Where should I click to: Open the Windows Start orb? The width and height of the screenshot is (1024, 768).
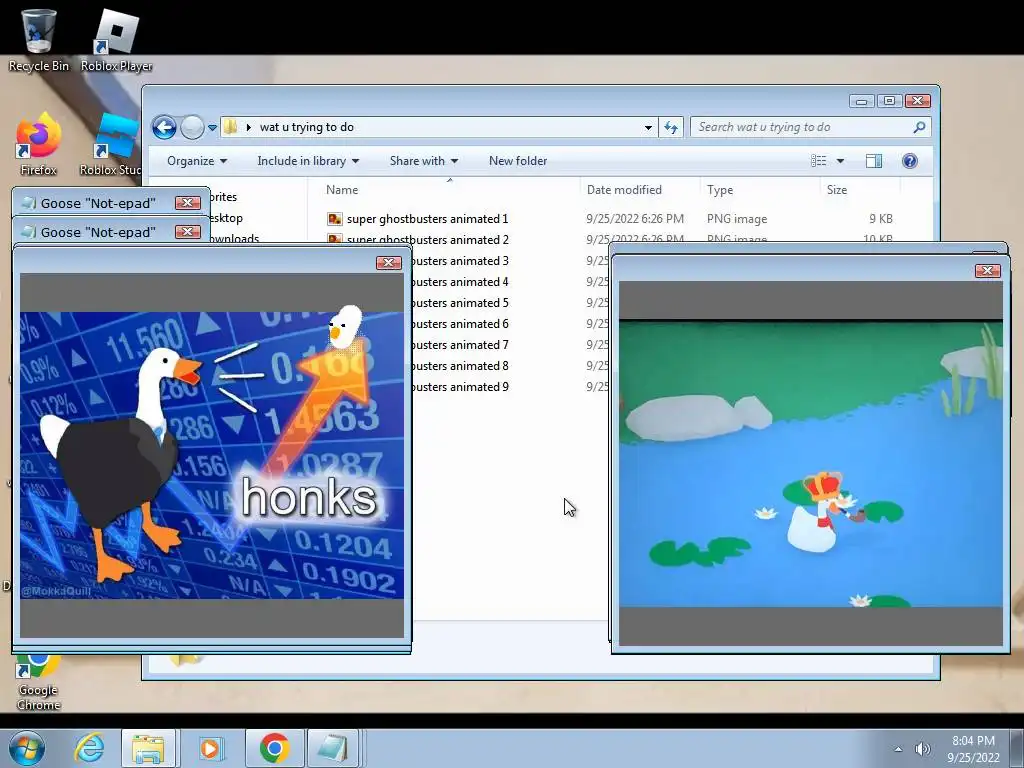coord(27,748)
